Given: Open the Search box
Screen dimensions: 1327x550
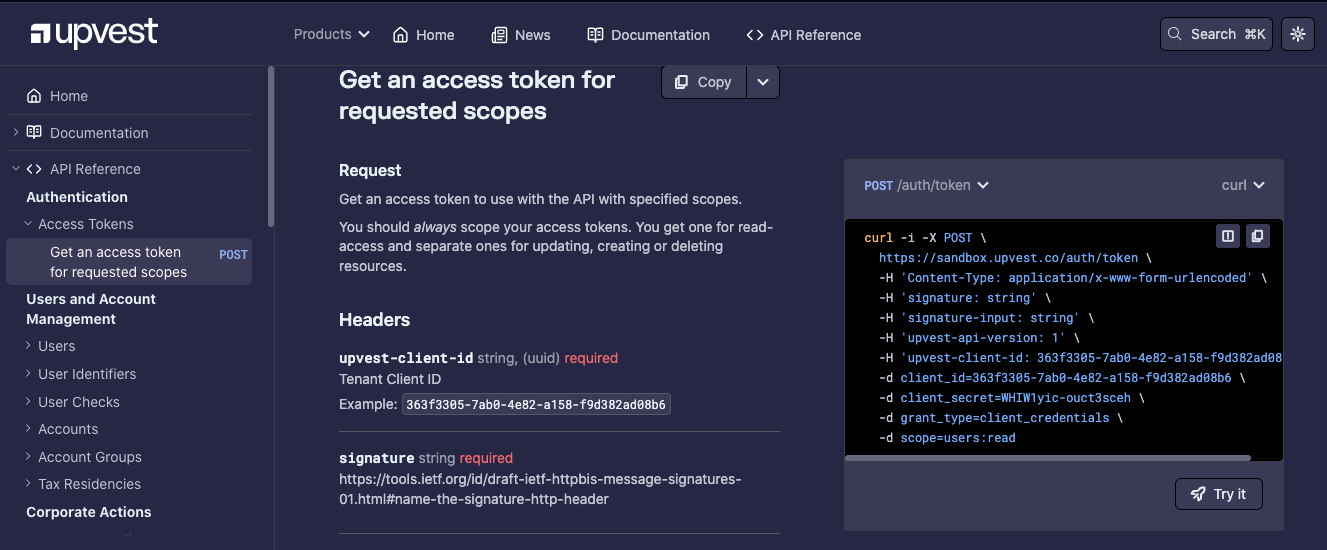Looking at the screenshot, I should [1216, 34].
